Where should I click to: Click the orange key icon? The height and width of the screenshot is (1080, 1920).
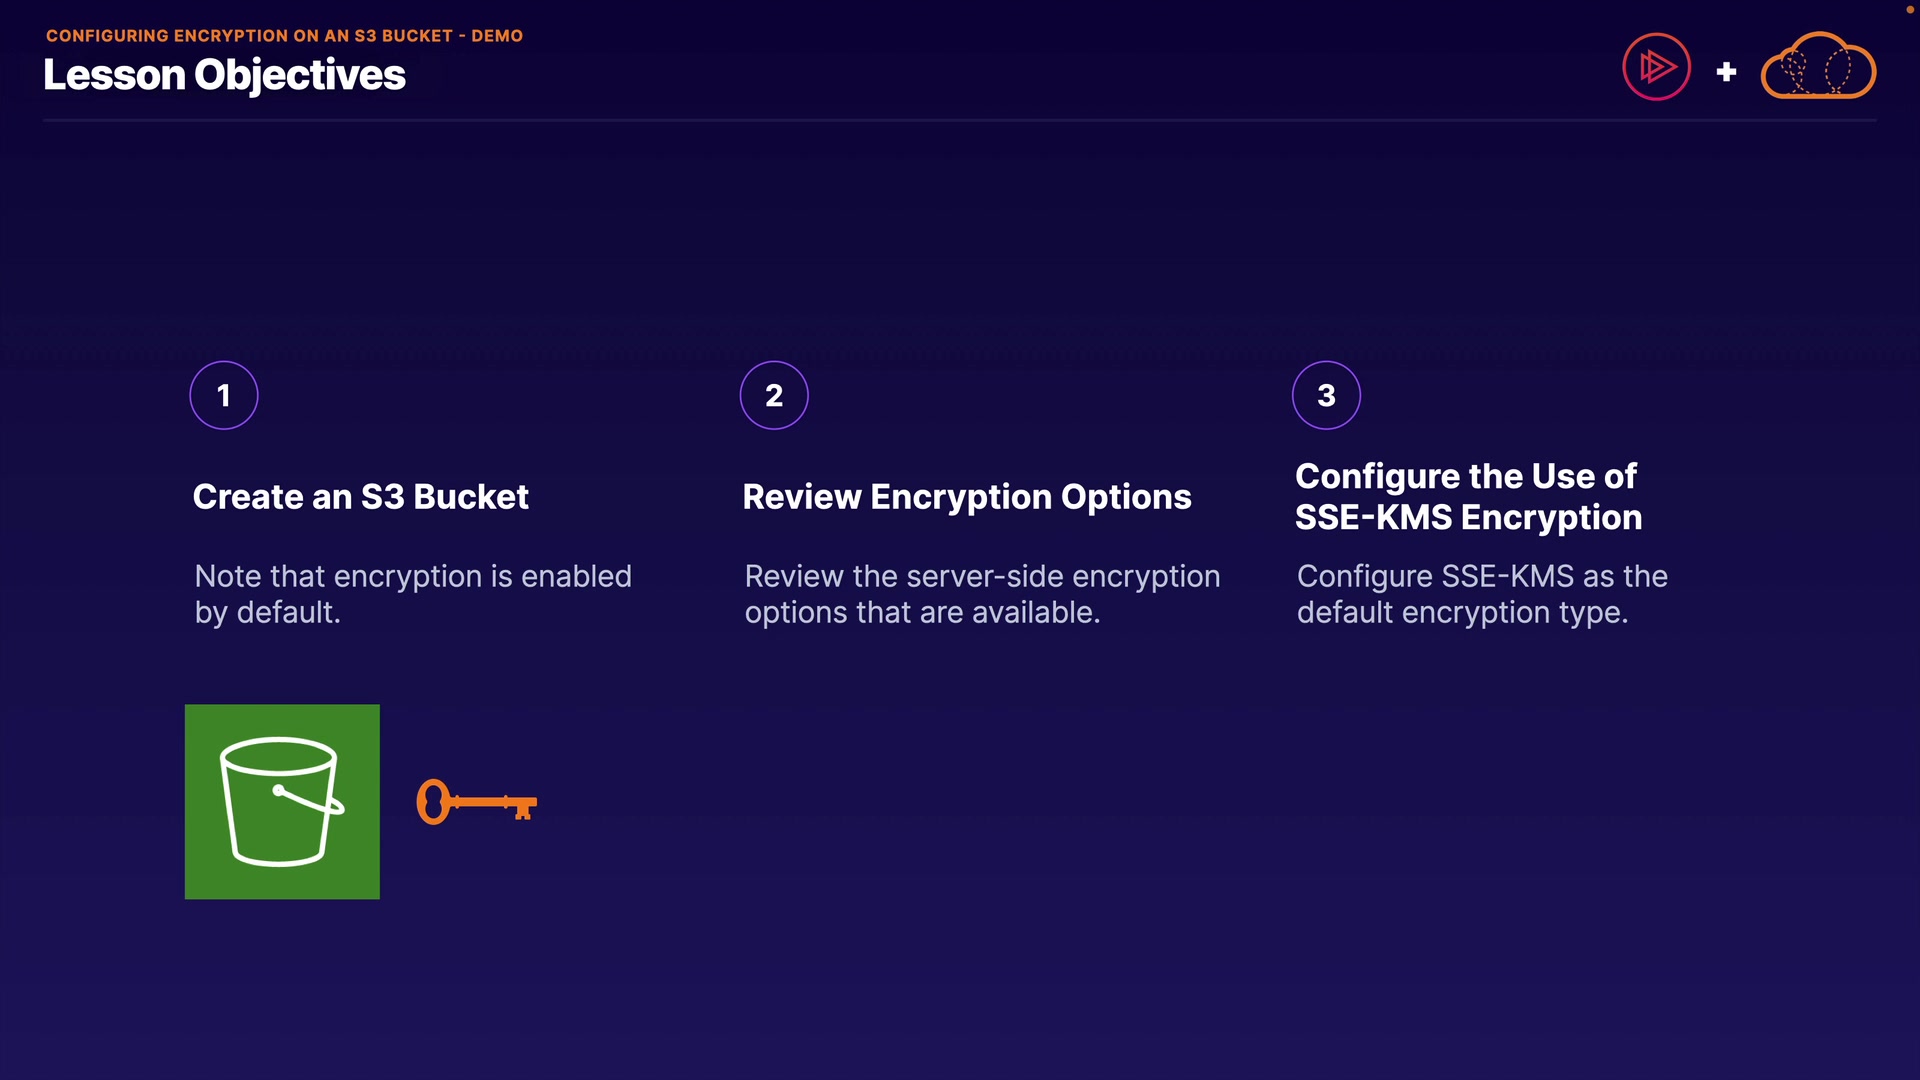coord(476,802)
